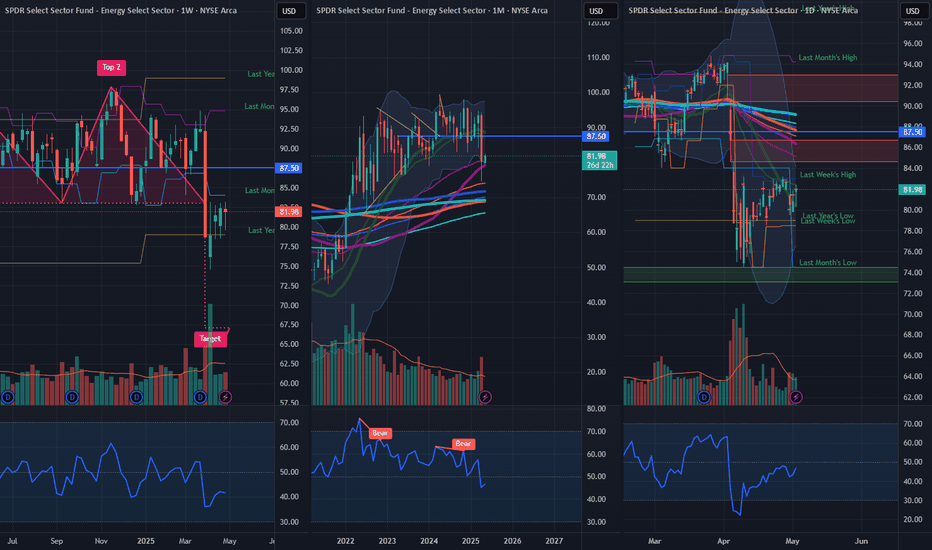The width and height of the screenshot is (932, 550).
Task: Click the 81.98 26d 22h countdown price tag
Action: (599, 161)
